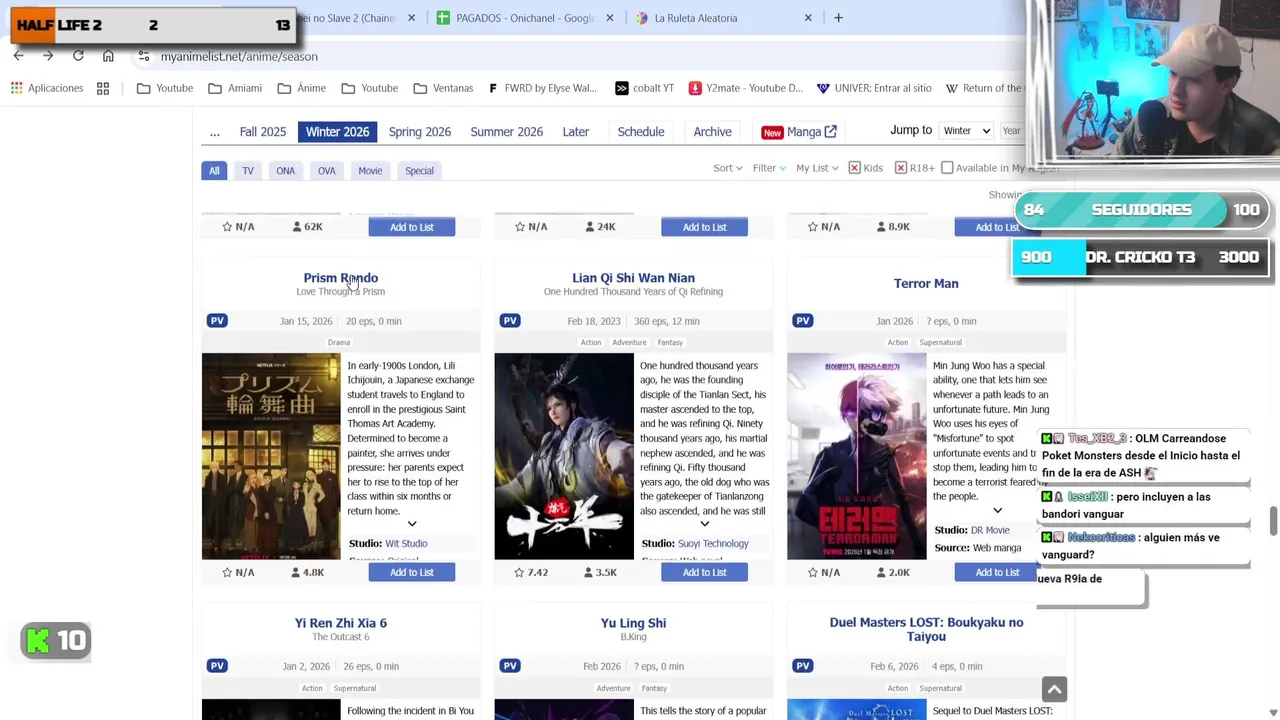
Task: Open the My List dropdown
Action: 817,168
